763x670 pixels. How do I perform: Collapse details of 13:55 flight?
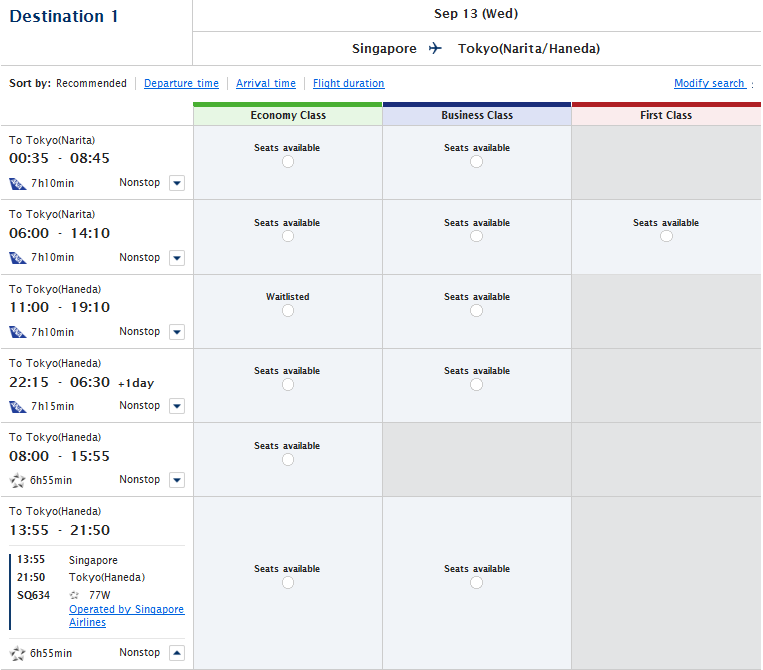click(177, 653)
